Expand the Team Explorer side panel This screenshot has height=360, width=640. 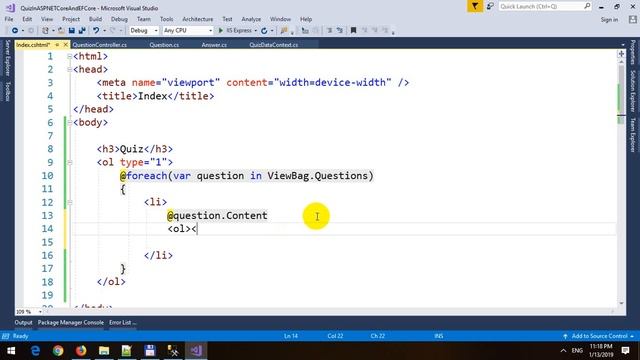tap(633, 135)
